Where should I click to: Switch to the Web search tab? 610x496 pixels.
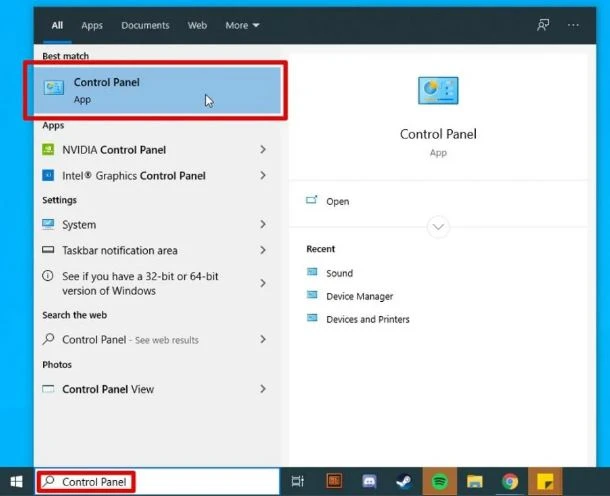(197, 25)
